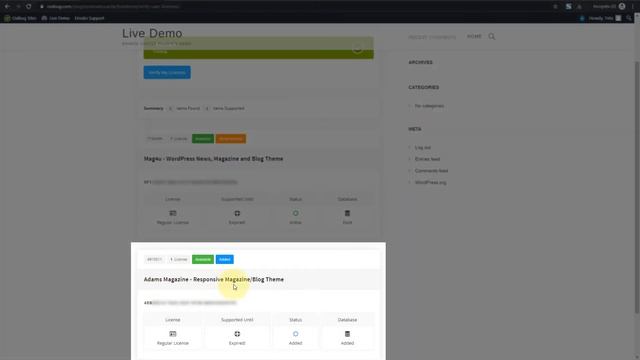Click Added status circle in Adams card
Screen dimensions: 640x360
(296, 334)
